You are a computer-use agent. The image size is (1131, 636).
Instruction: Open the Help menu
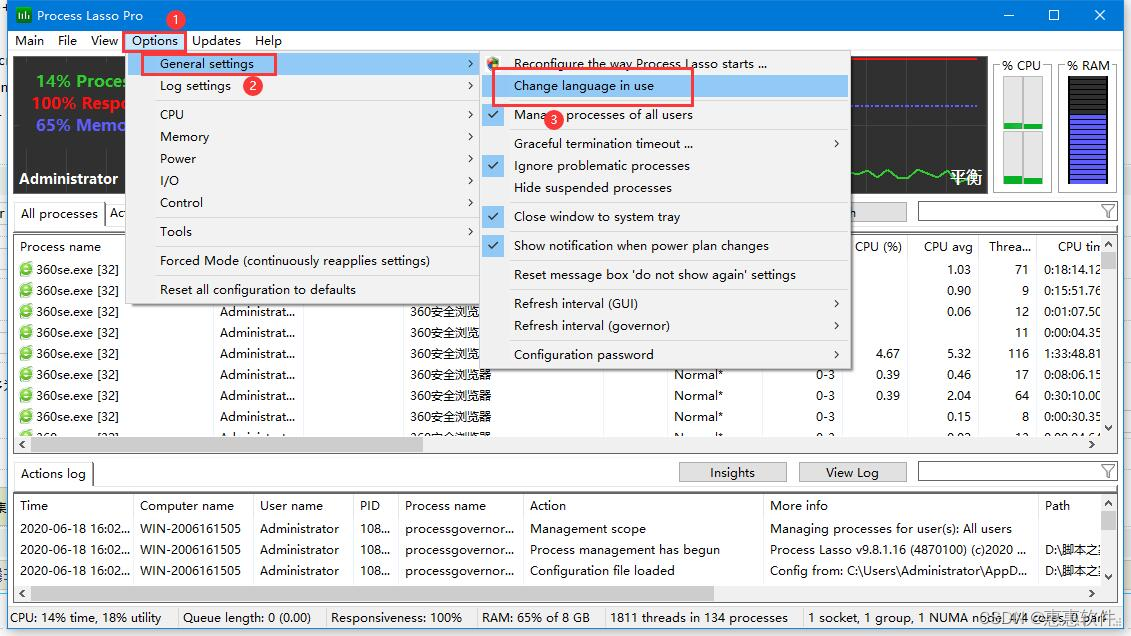[268, 41]
